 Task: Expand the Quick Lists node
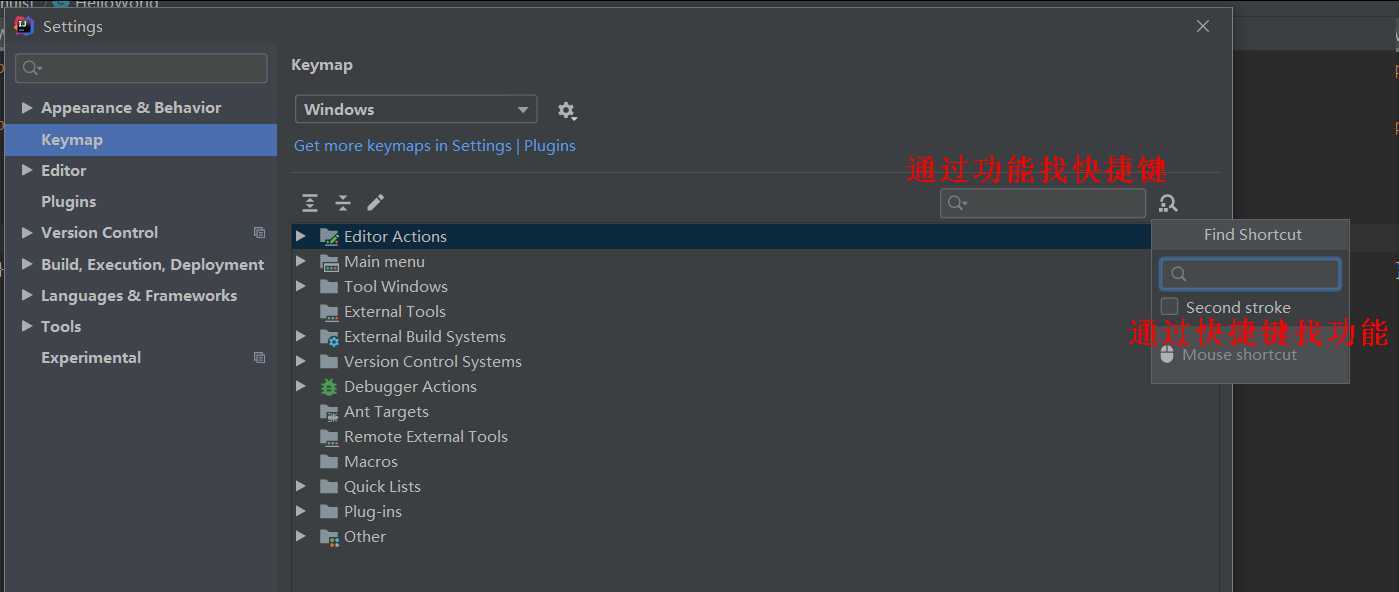[x=301, y=486]
